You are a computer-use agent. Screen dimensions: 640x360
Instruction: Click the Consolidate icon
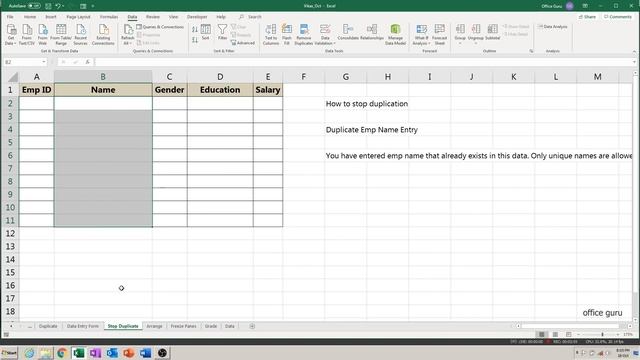(348, 33)
